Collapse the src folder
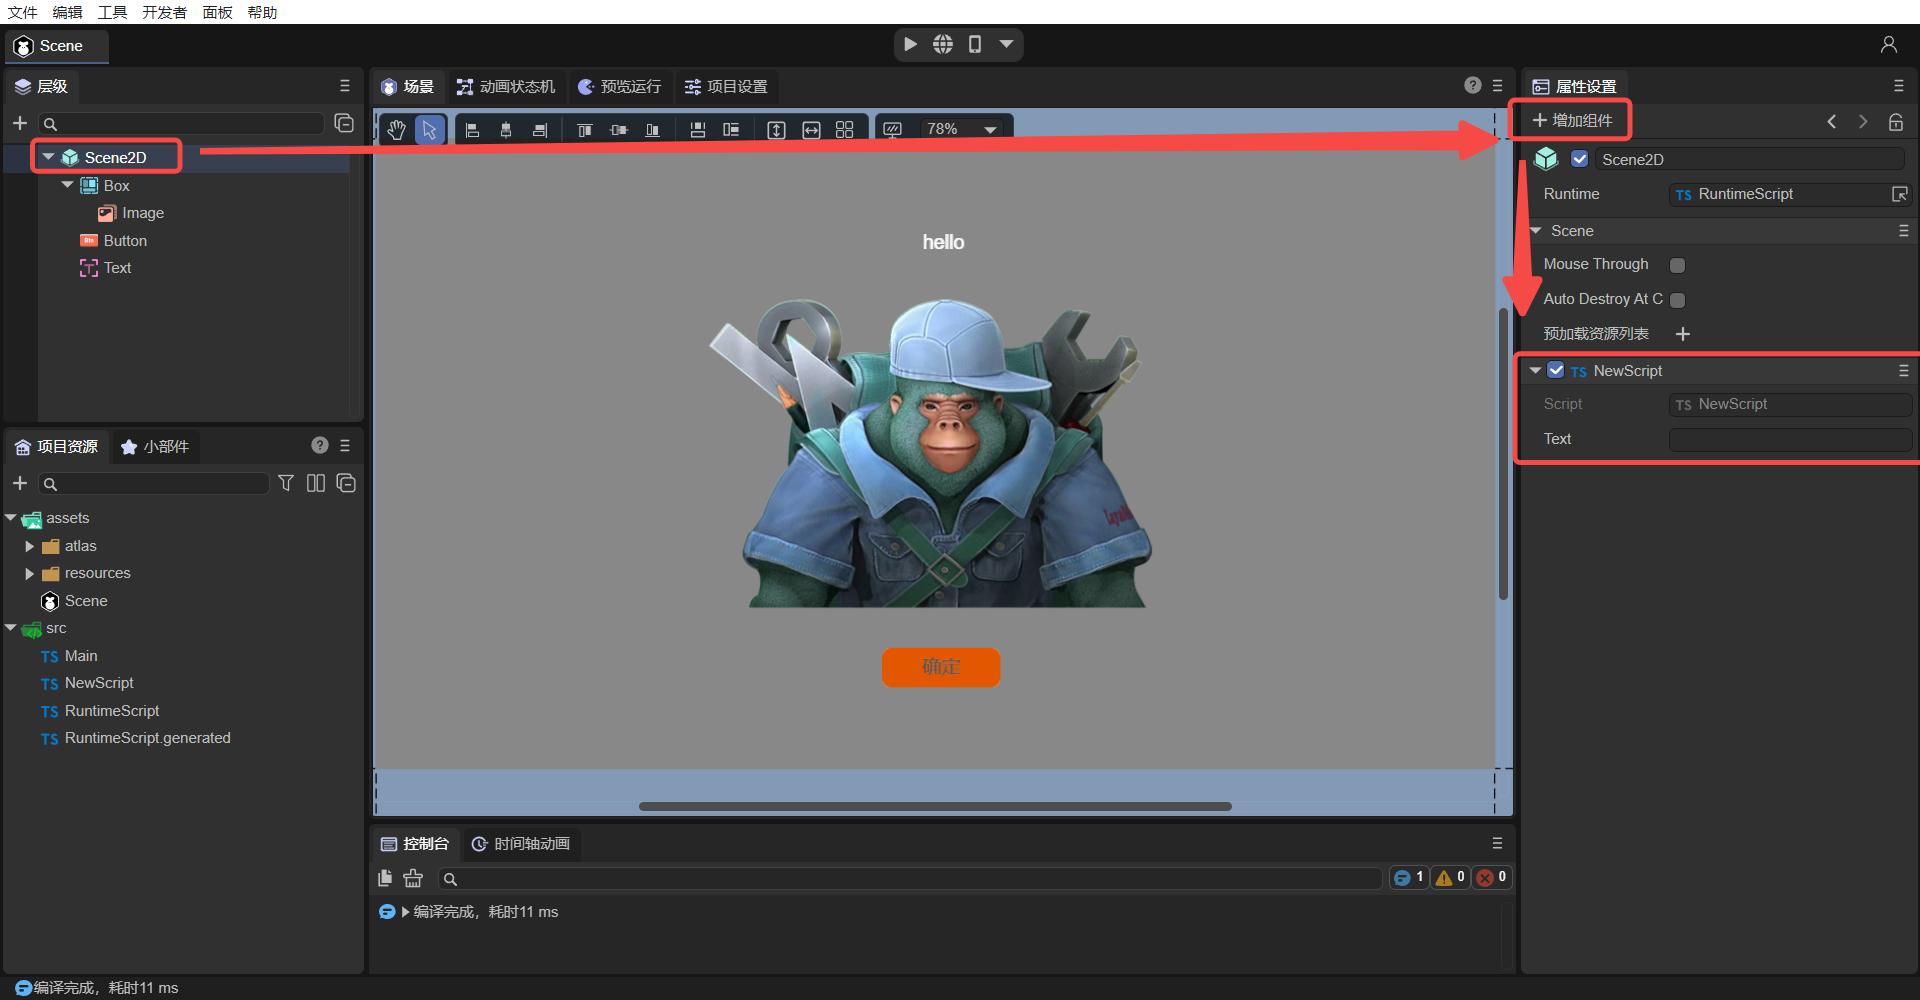The width and height of the screenshot is (1920, 1000). coord(11,628)
